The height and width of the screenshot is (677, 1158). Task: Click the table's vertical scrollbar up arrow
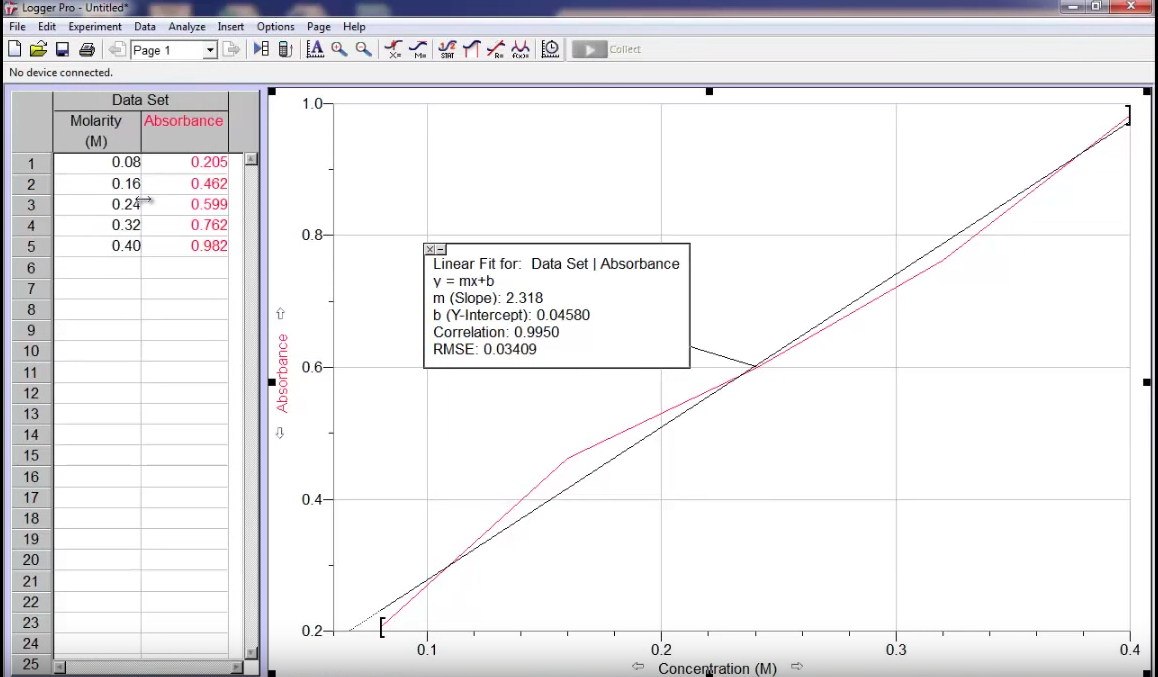(x=251, y=159)
